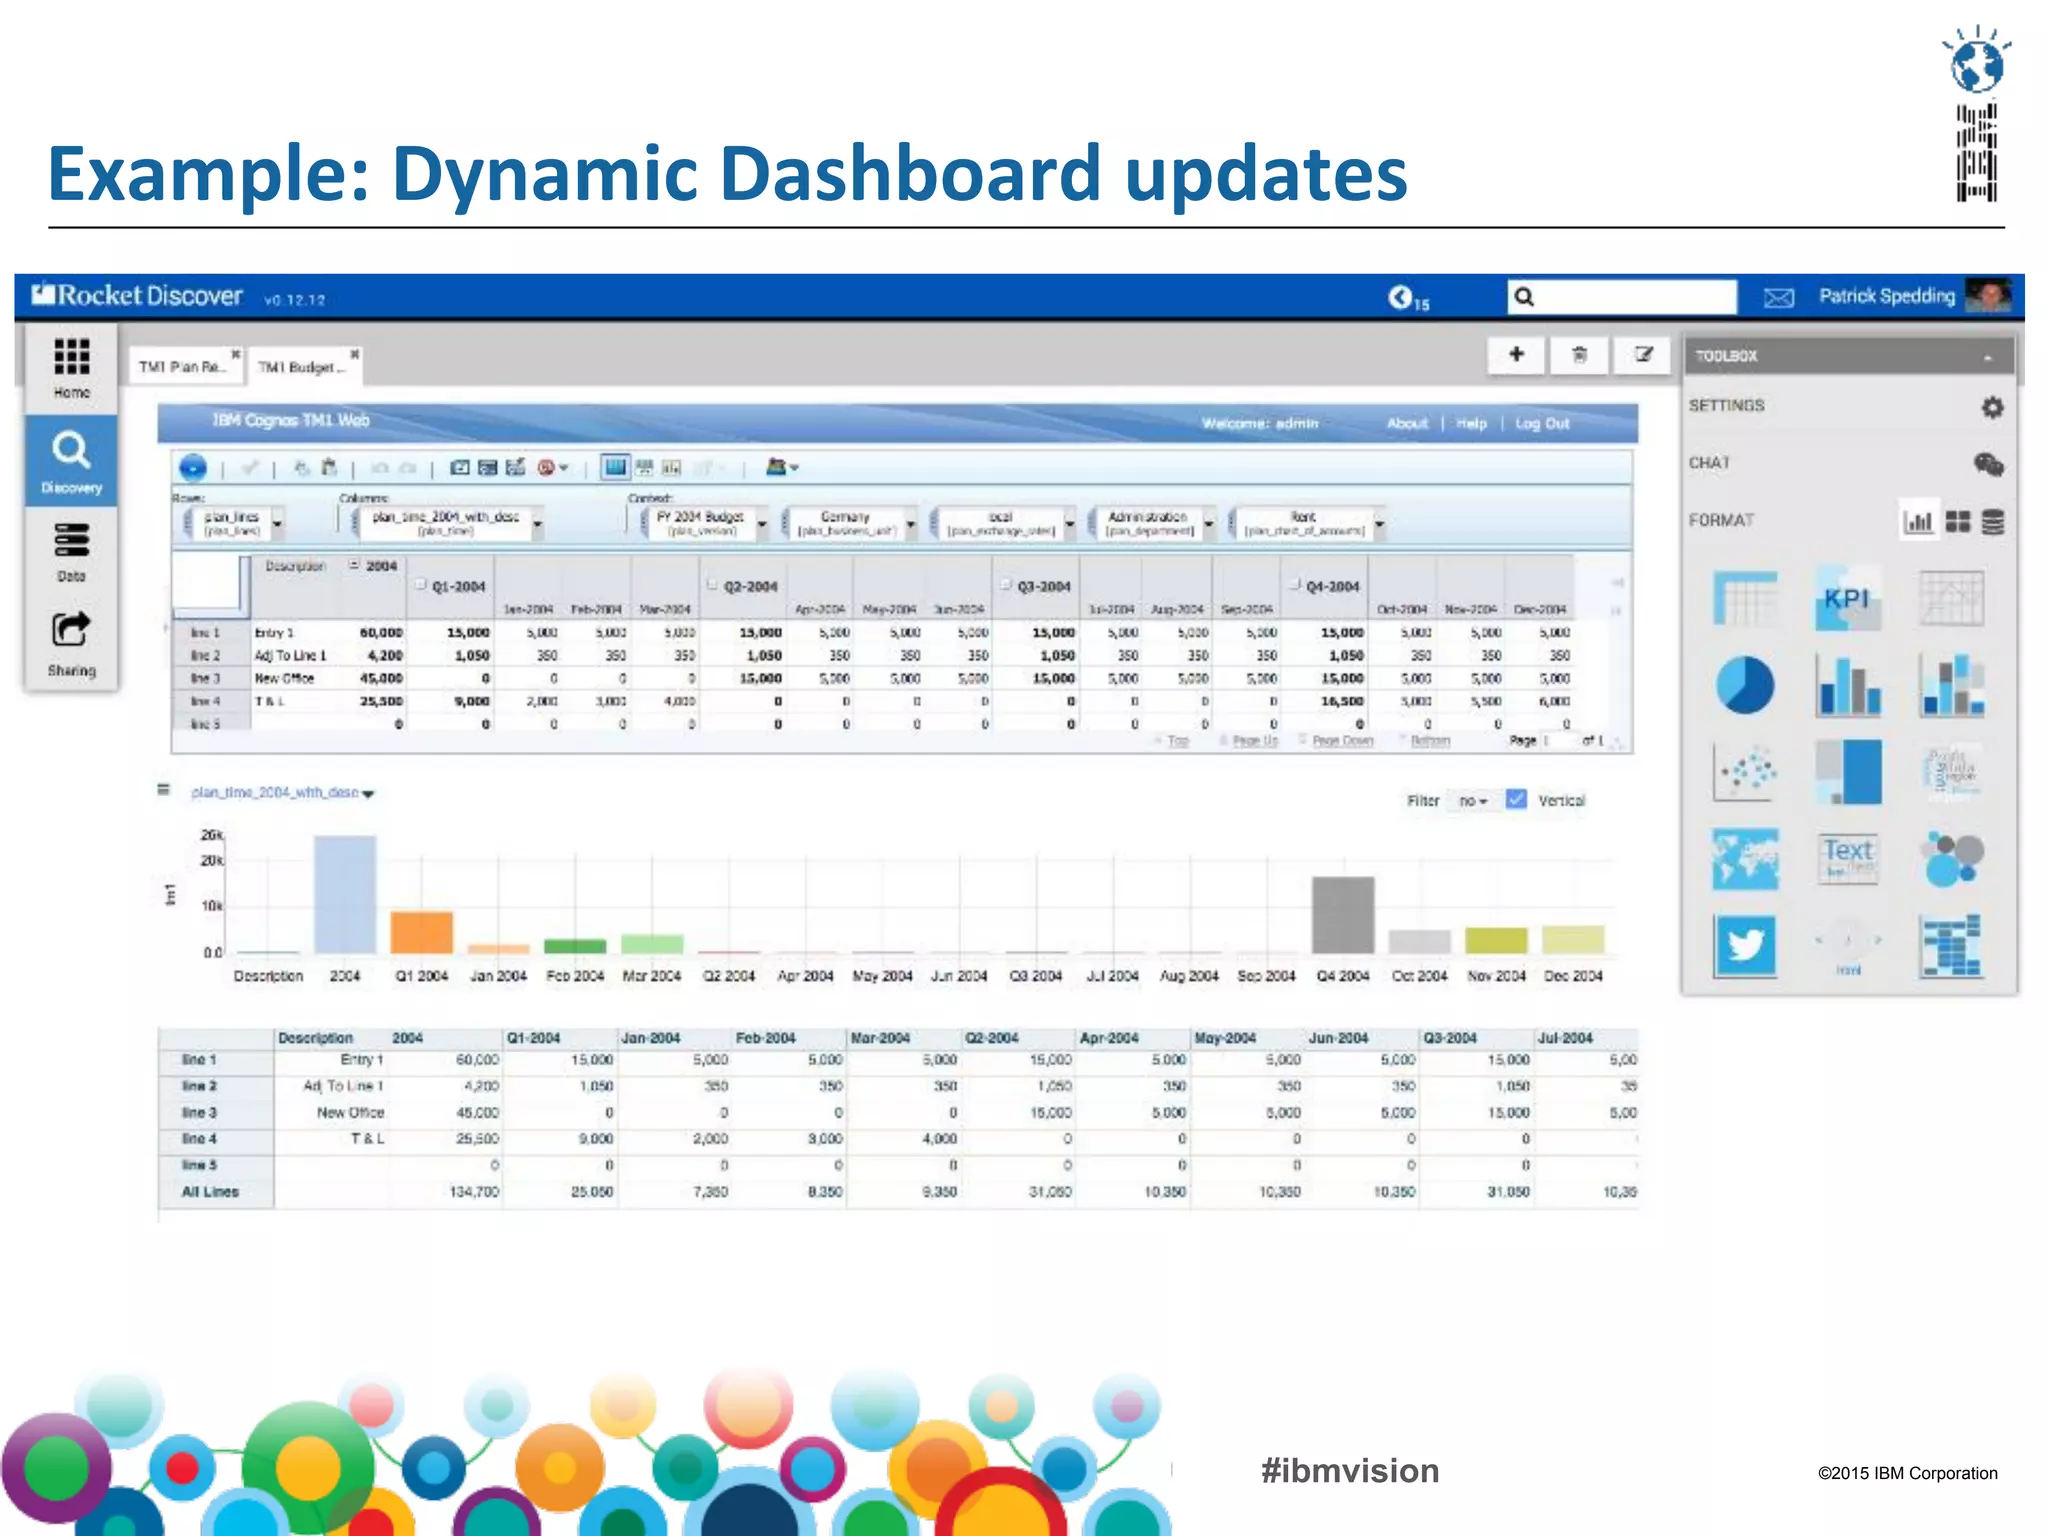Add a pie chart widget

click(1745, 685)
